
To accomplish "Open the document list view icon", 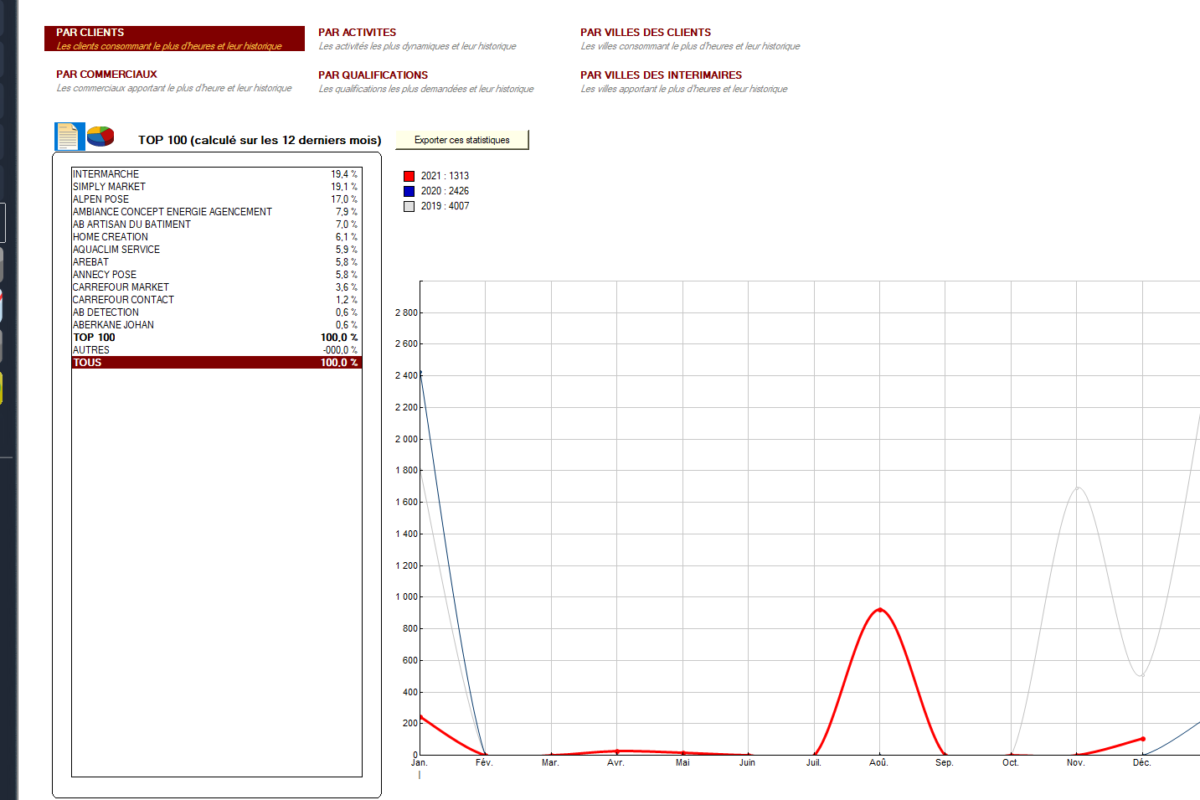I will (x=68, y=137).
